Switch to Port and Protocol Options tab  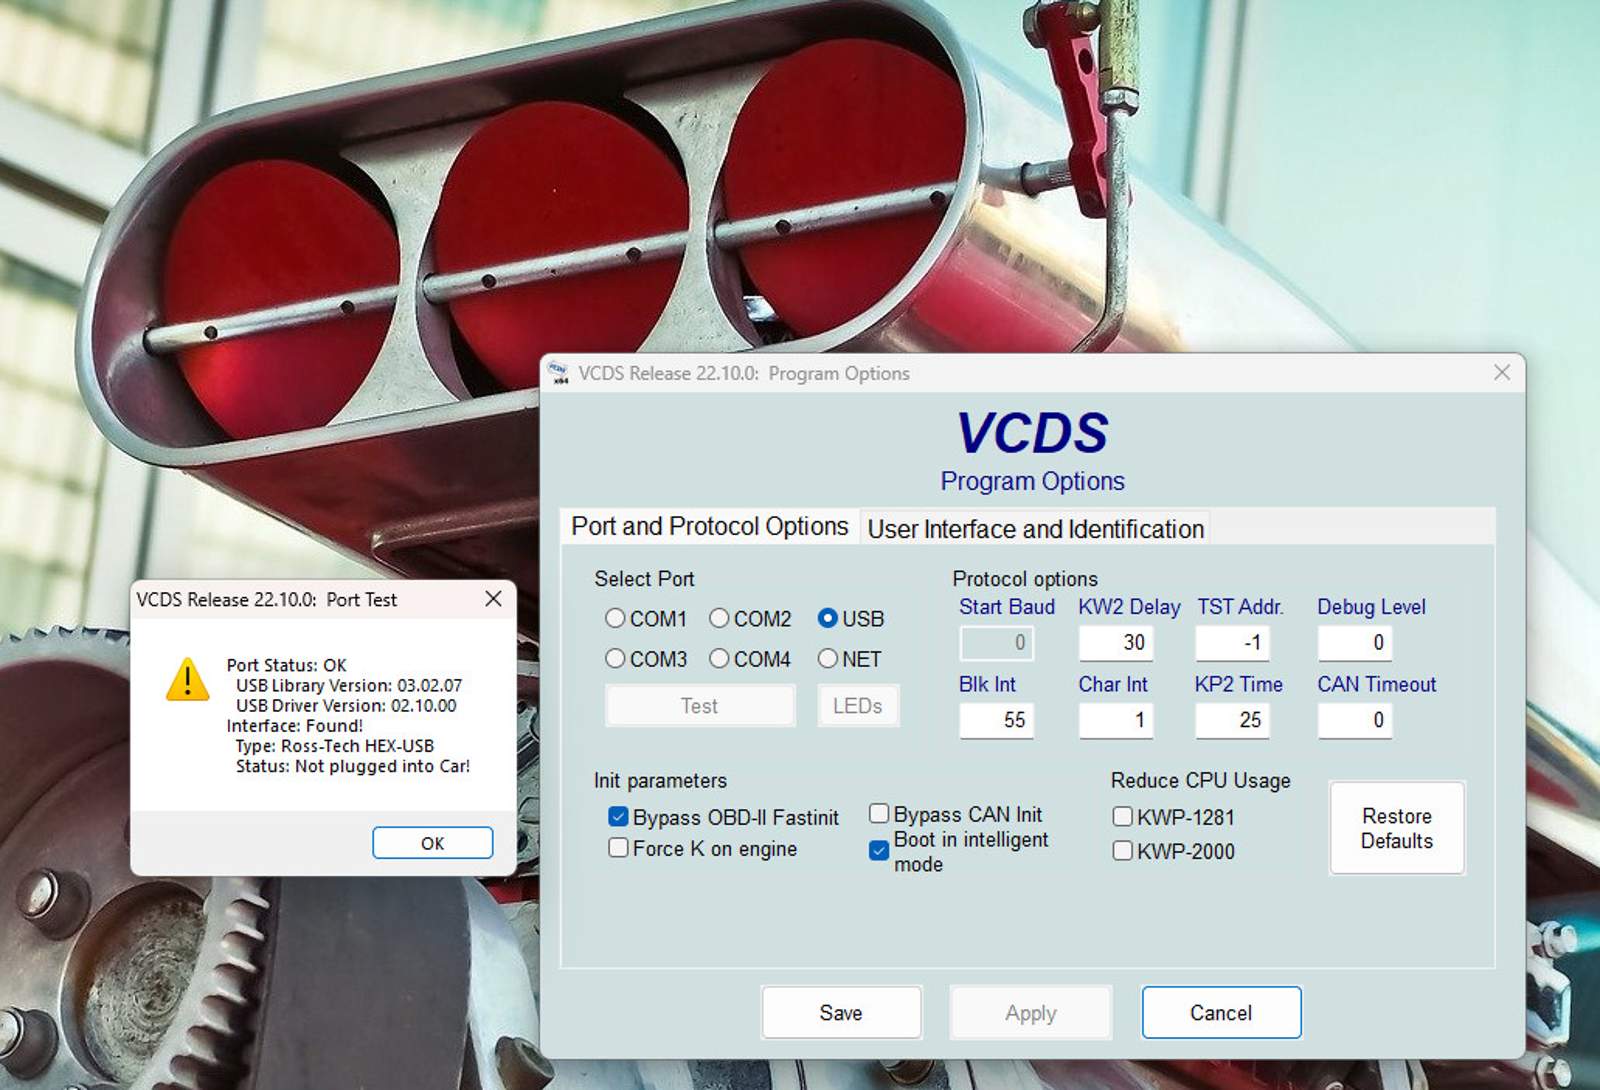(709, 526)
